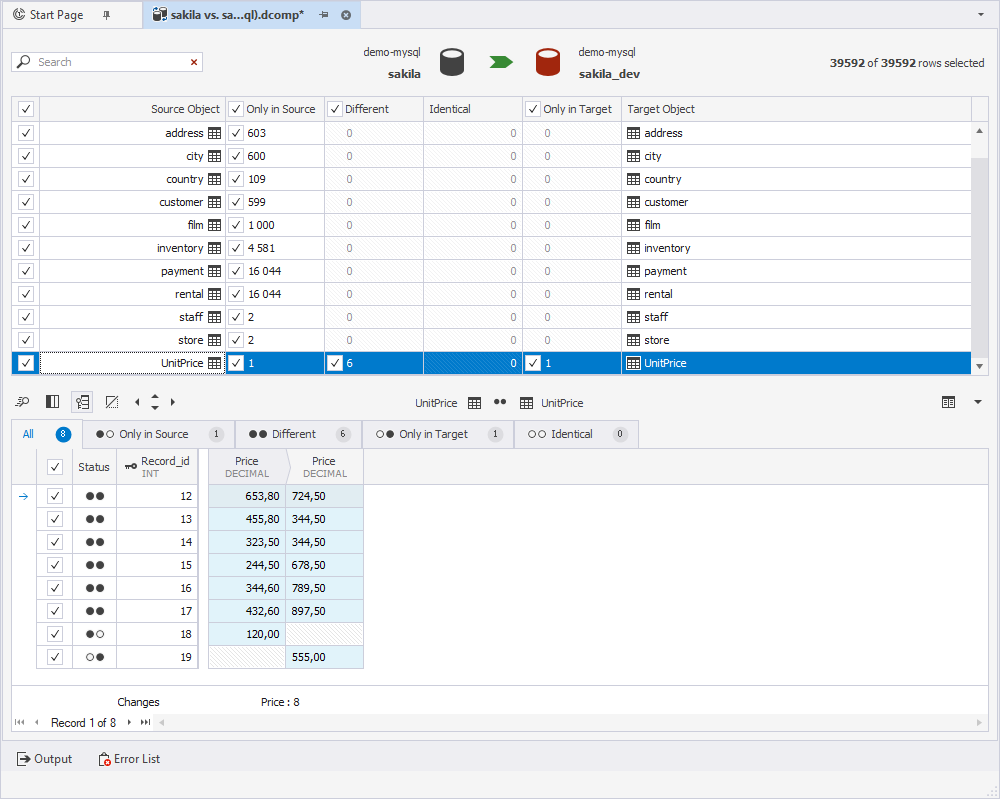Click the green synchronization direction arrow

tap(501, 62)
